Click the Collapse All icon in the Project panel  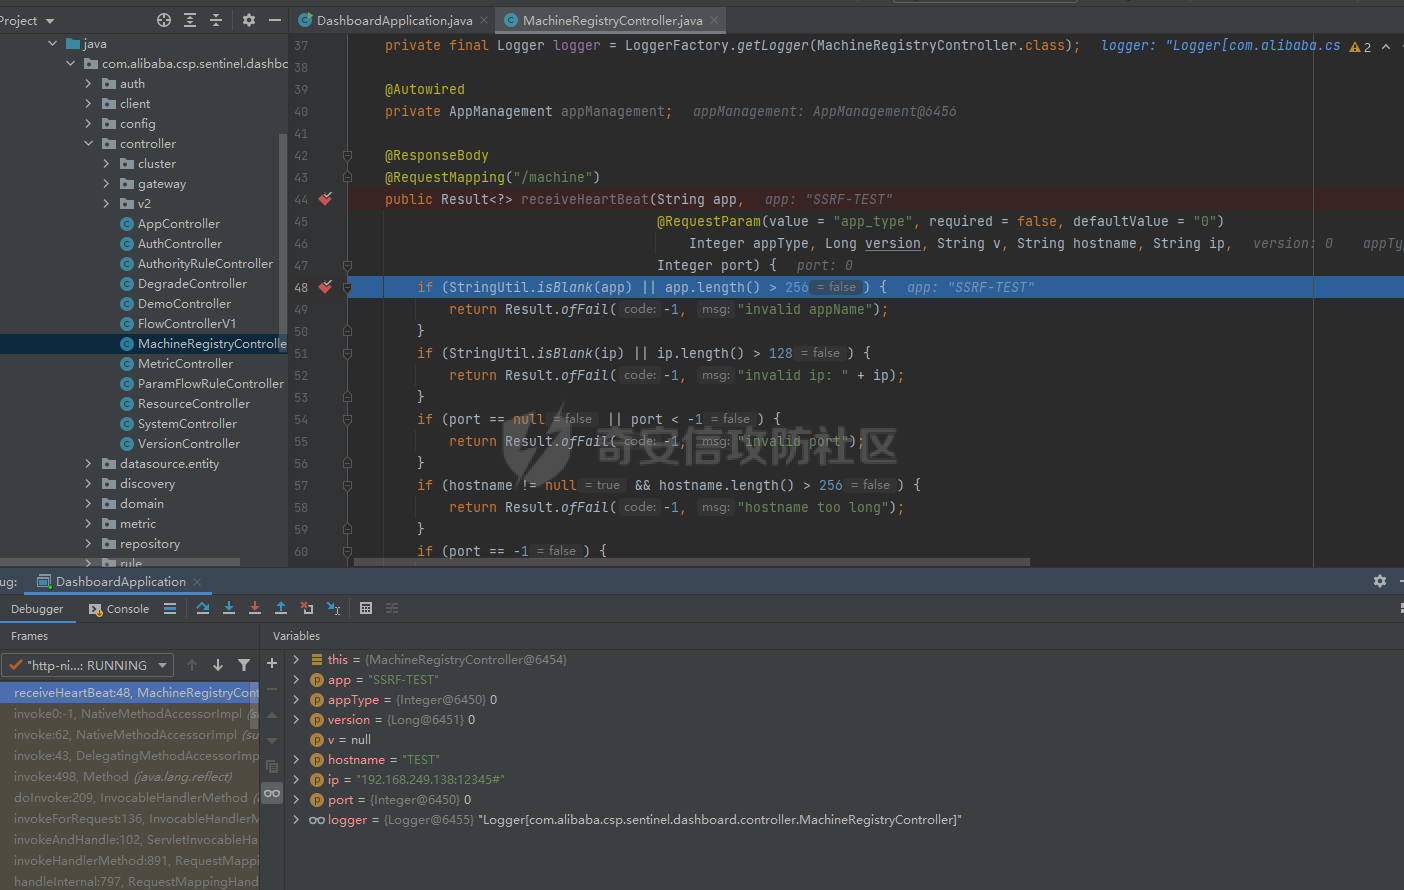216,20
